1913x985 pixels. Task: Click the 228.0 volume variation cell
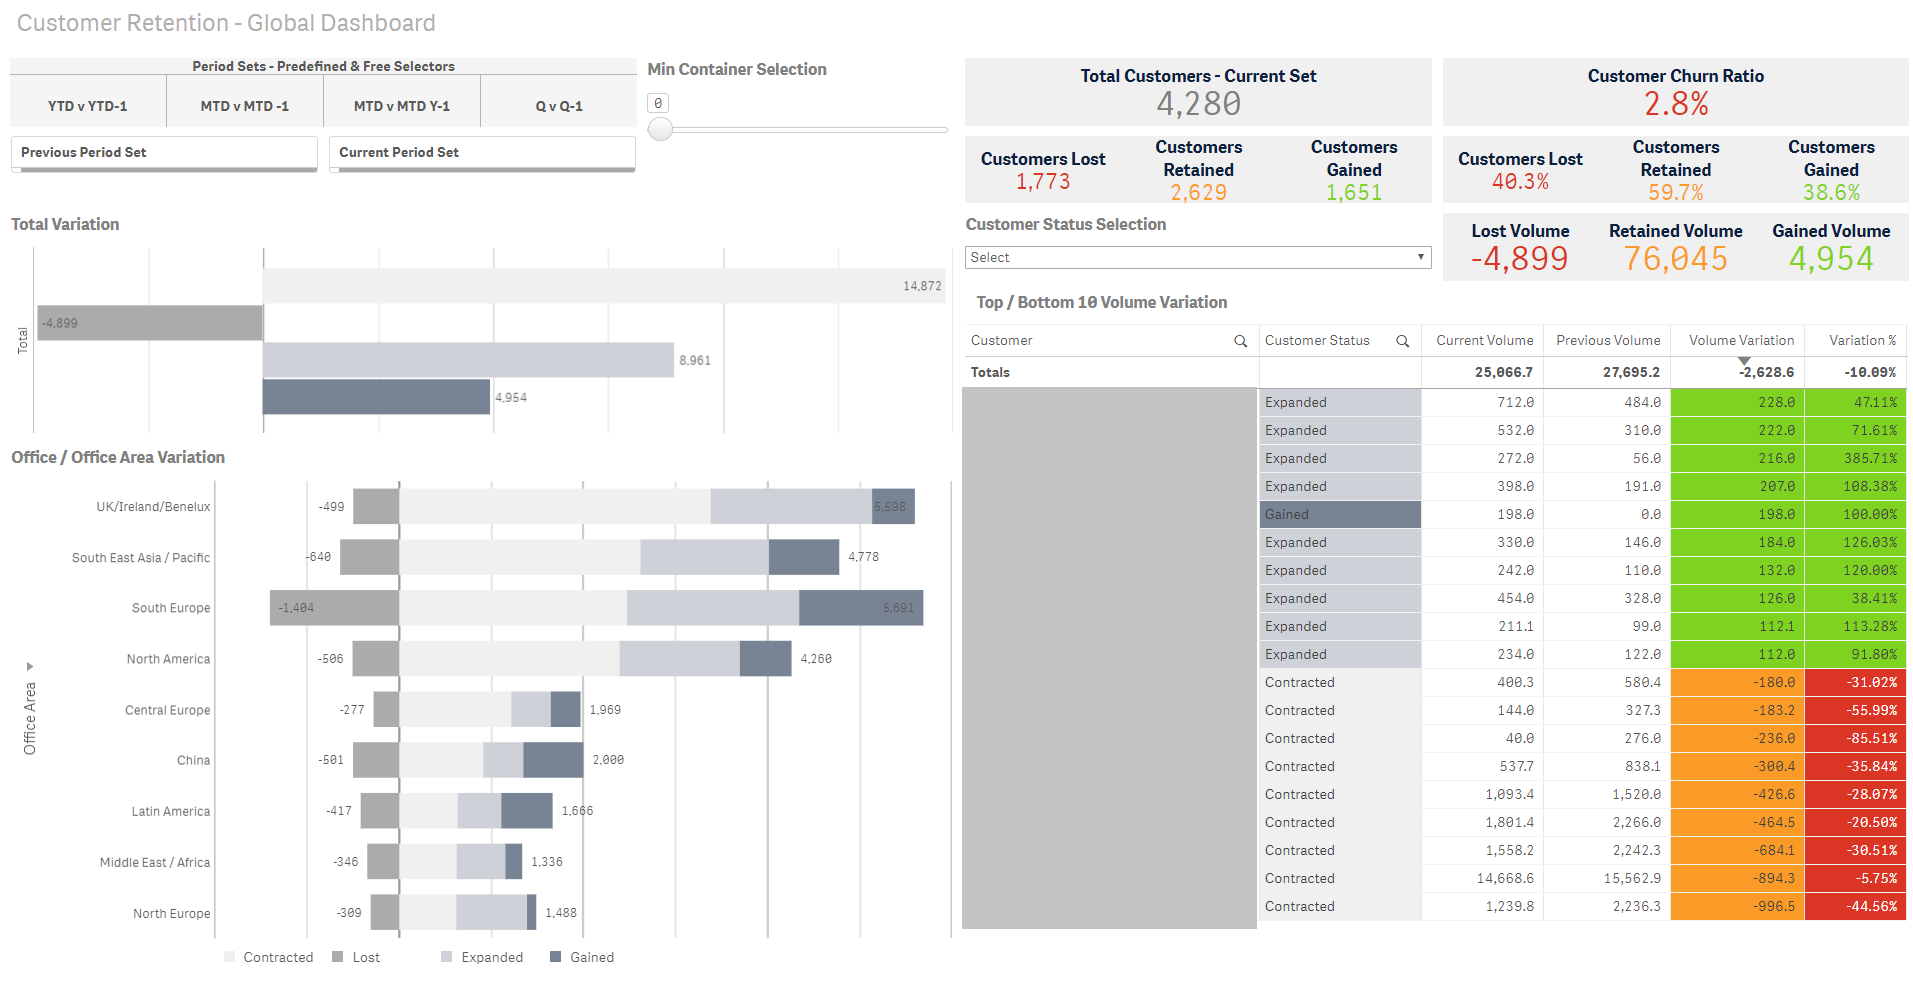click(x=1737, y=403)
